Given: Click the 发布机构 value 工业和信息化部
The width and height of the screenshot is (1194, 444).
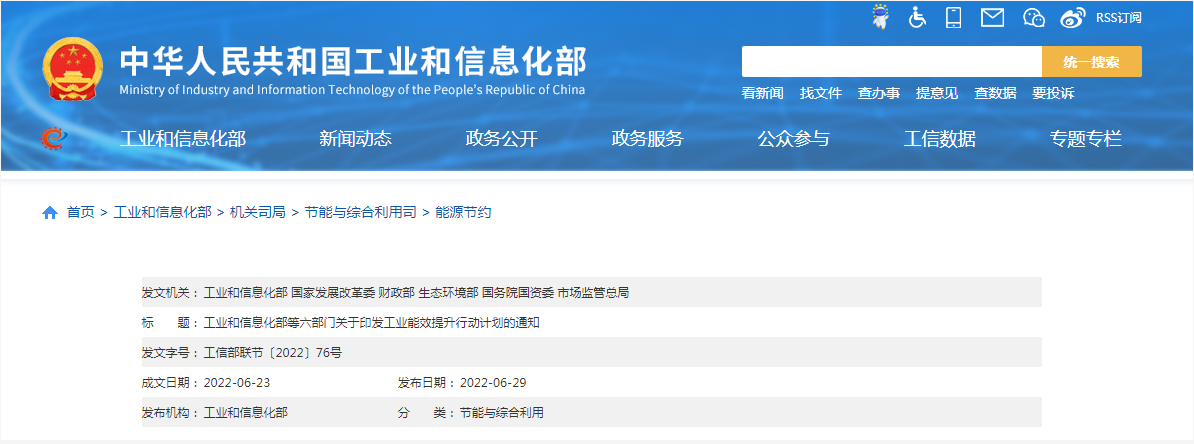Looking at the screenshot, I should [246, 413].
